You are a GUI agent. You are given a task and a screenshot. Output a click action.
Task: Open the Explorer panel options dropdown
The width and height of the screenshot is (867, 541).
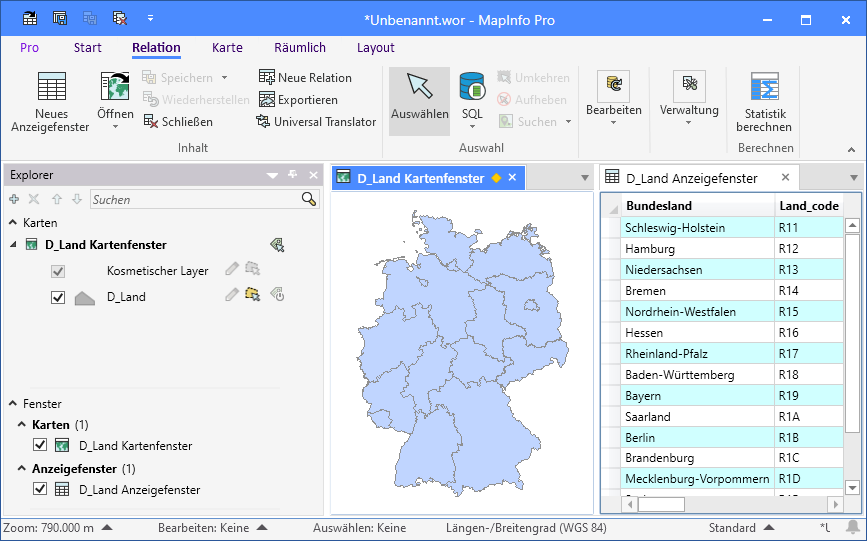272,175
